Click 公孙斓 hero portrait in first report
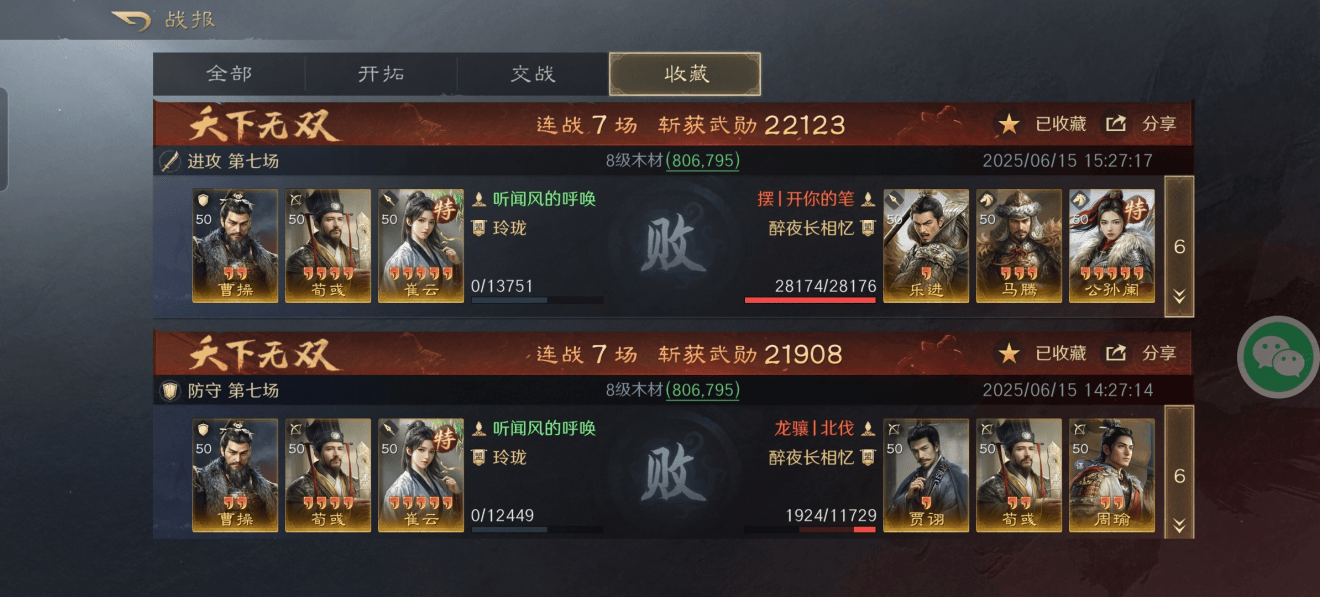Viewport: 1320px width, 597px height. click(1112, 246)
